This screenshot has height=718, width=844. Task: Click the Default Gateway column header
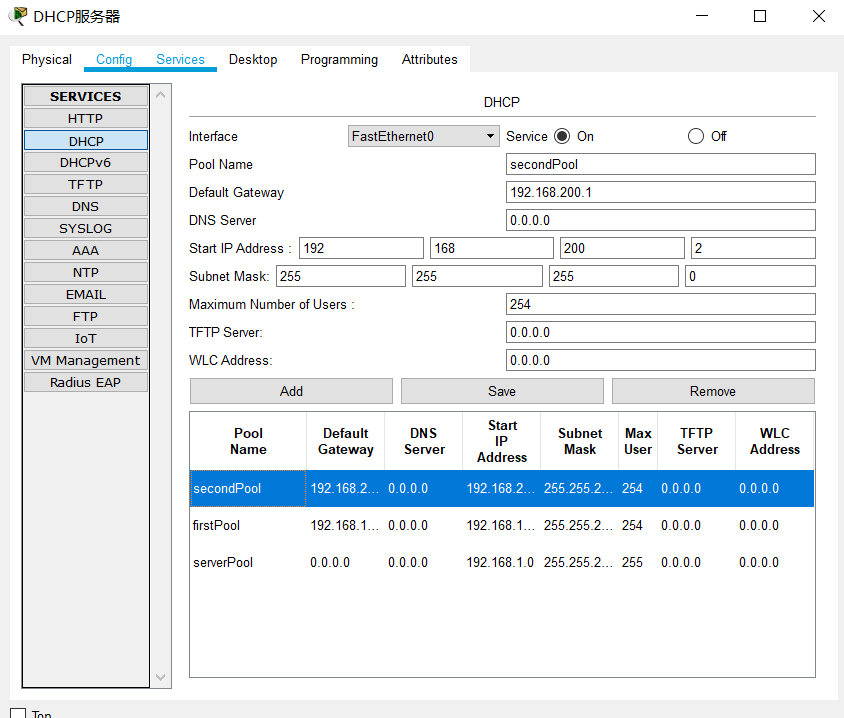[346, 441]
